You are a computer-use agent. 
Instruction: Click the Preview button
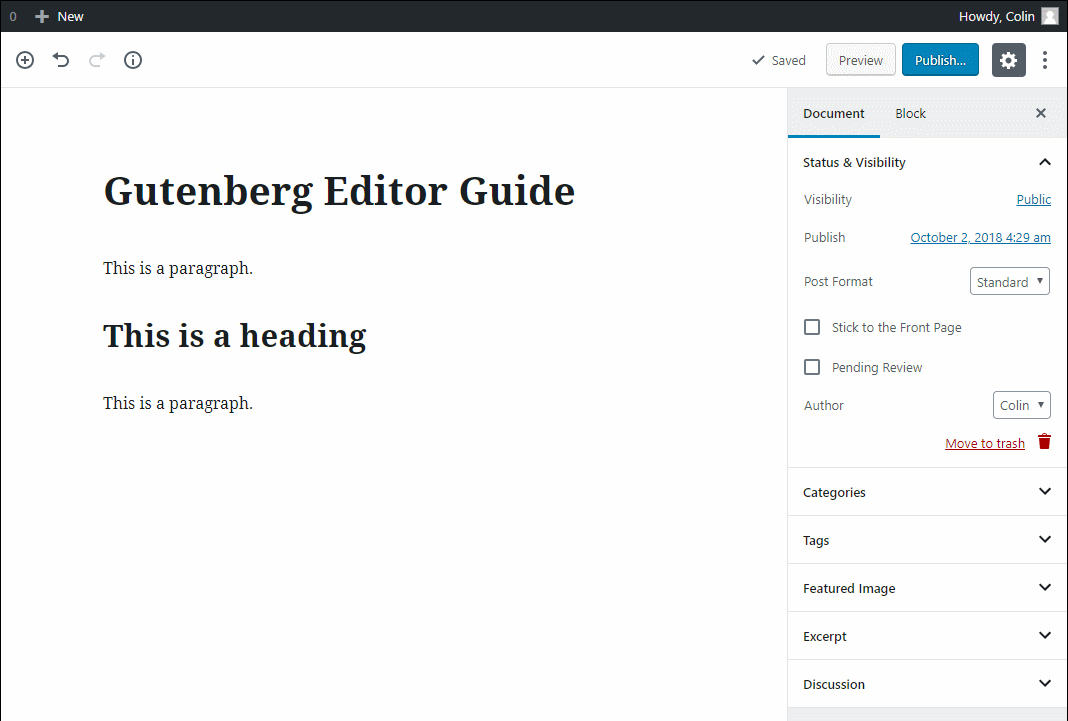click(861, 60)
